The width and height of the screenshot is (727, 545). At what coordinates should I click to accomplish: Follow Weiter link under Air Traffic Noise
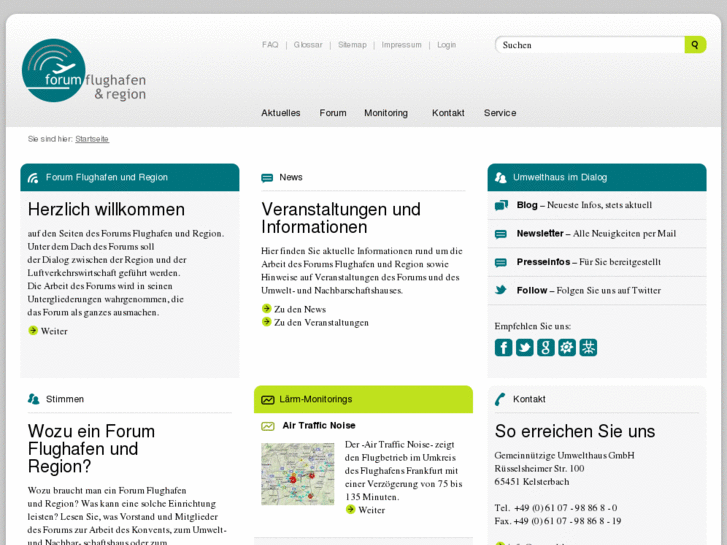[x=371, y=510]
